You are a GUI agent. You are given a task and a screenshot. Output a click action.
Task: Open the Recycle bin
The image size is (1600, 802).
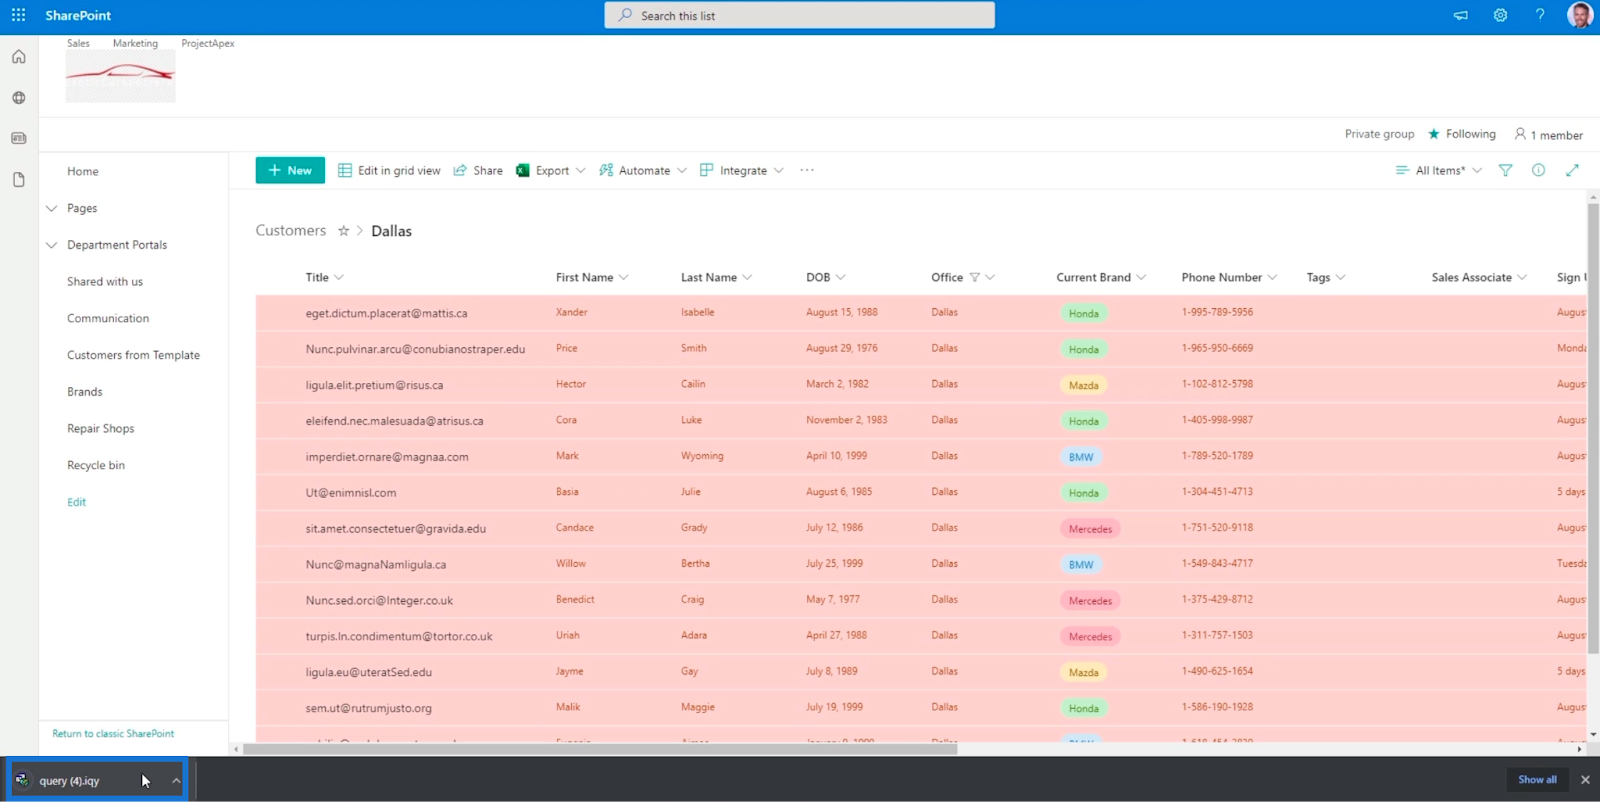(96, 466)
